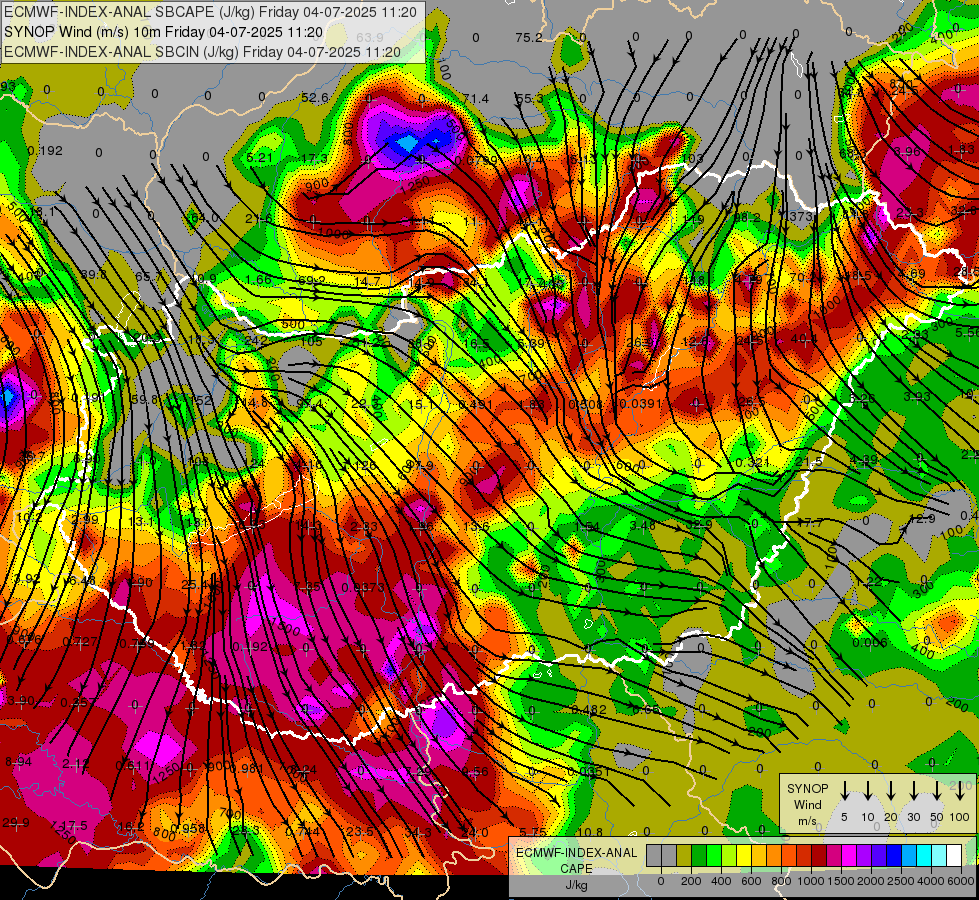979x900 pixels.
Task: Click the 2000 tick label on the CAPE scale
Action: point(871,881)
